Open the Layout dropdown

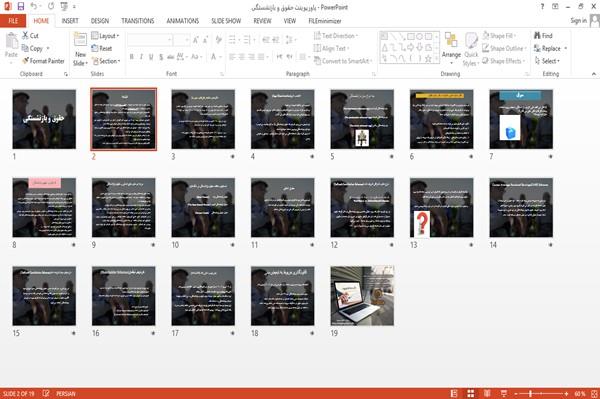[105, 36]
